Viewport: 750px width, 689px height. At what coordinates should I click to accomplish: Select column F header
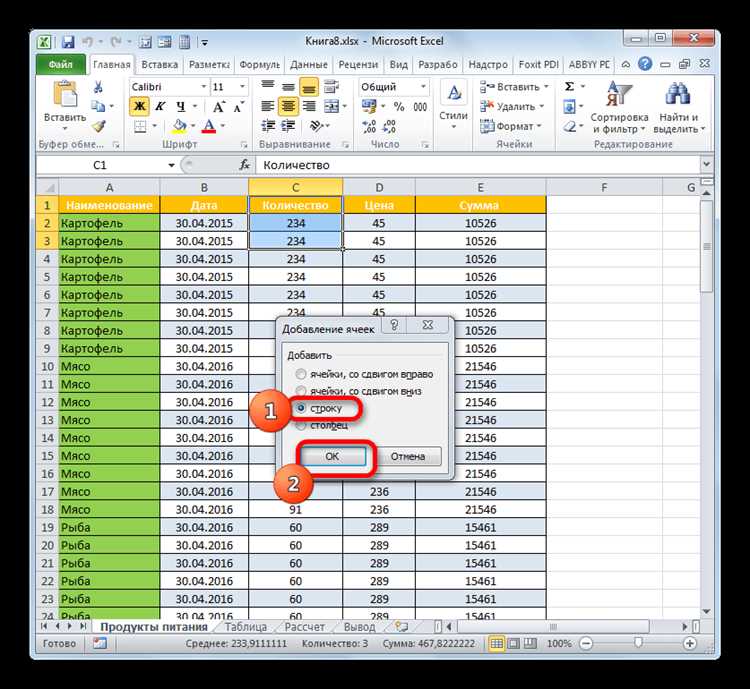604,188
